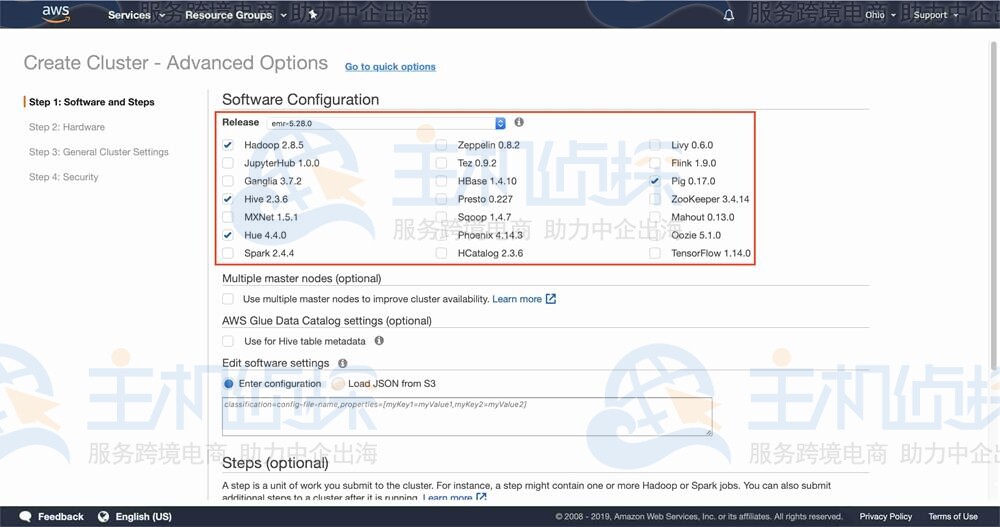
Task: Expand the Resource Groups menu
Action: (x=236, y=15)
